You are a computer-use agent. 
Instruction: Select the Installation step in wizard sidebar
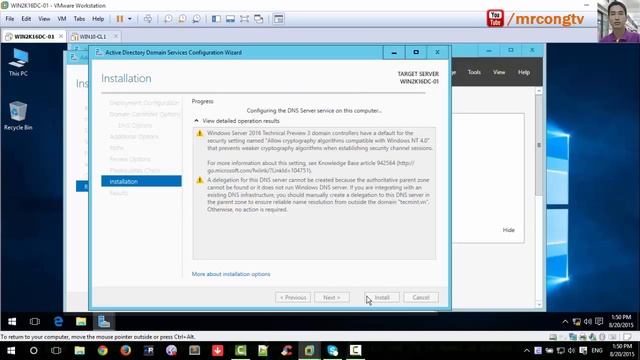141,181
